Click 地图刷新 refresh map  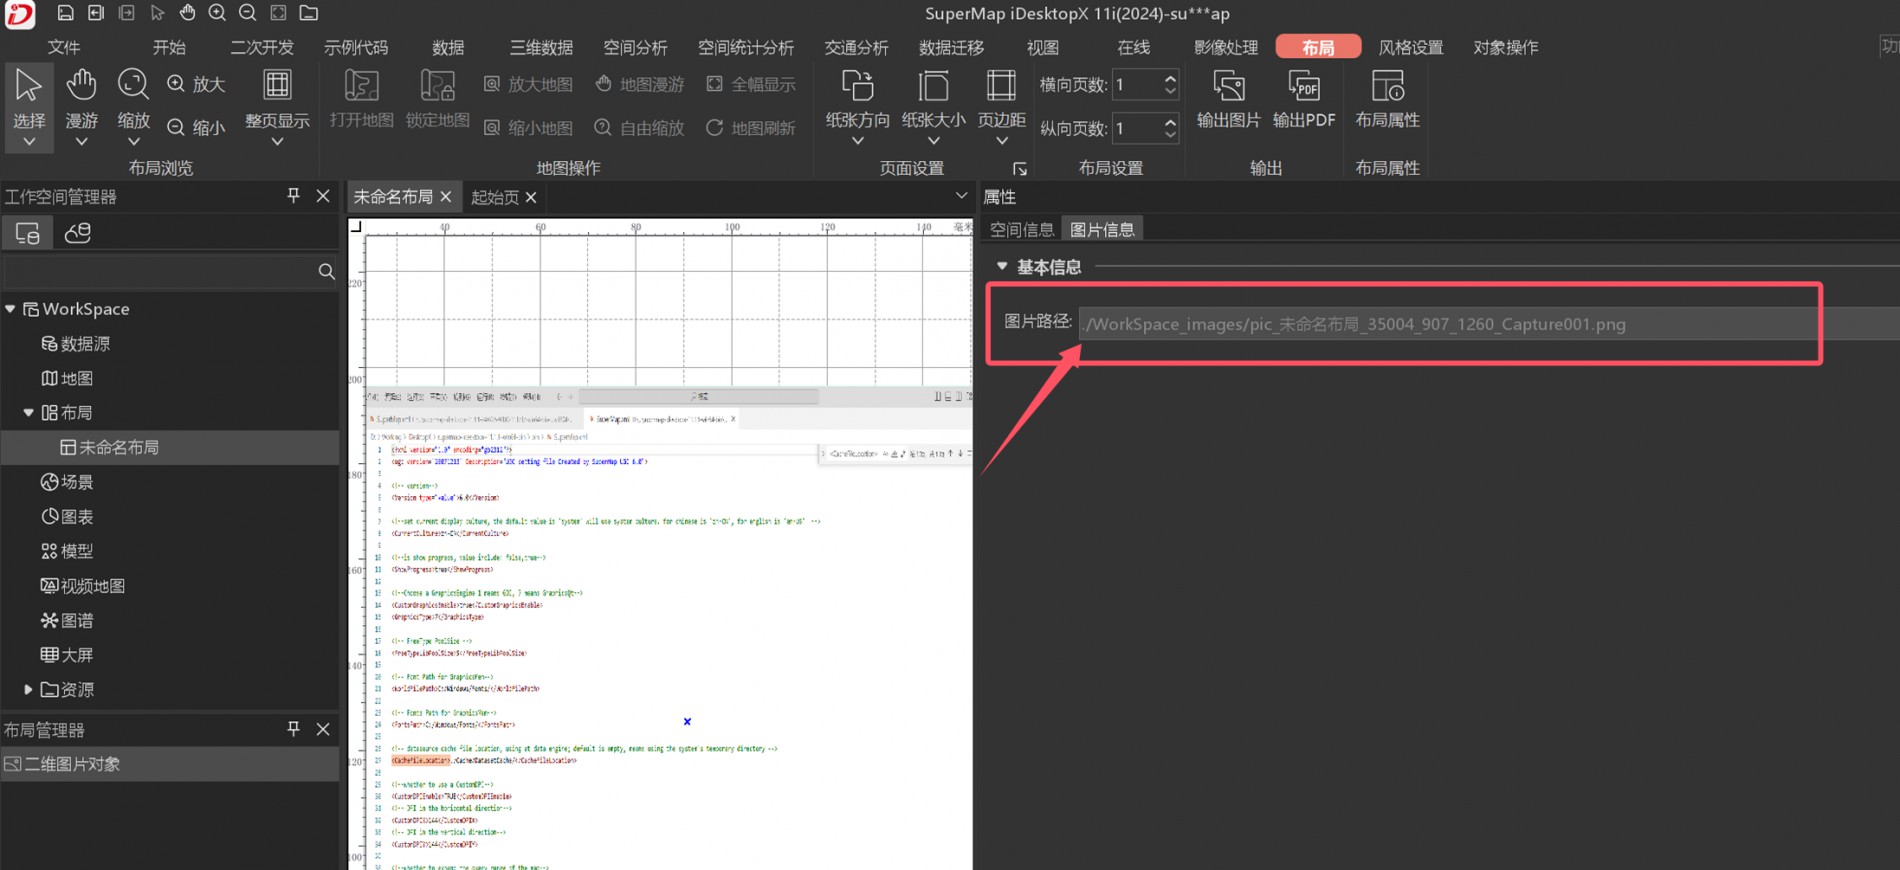(751, 128)
